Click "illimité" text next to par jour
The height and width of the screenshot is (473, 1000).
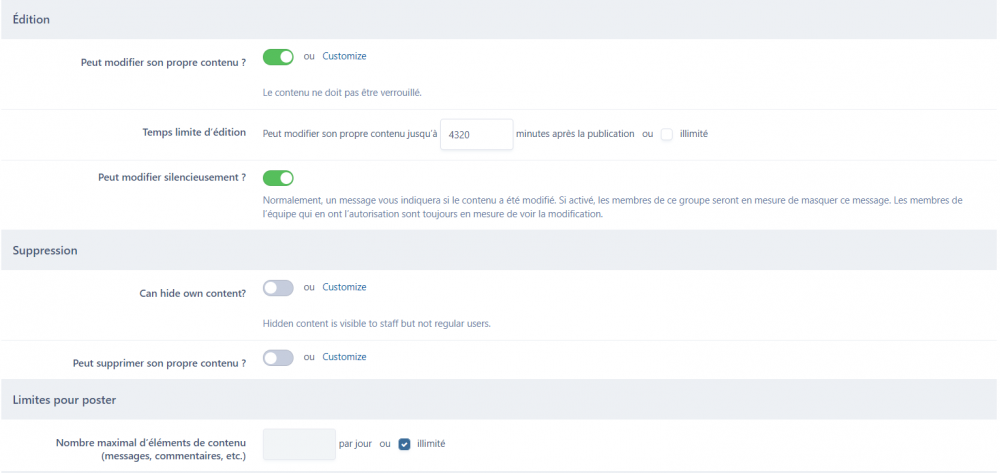click(431, 444)
